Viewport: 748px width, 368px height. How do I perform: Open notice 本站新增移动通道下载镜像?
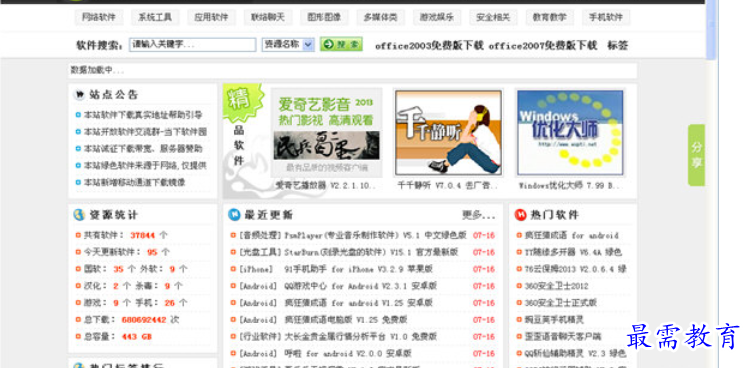pyautogui.click(x=135, y=182)
